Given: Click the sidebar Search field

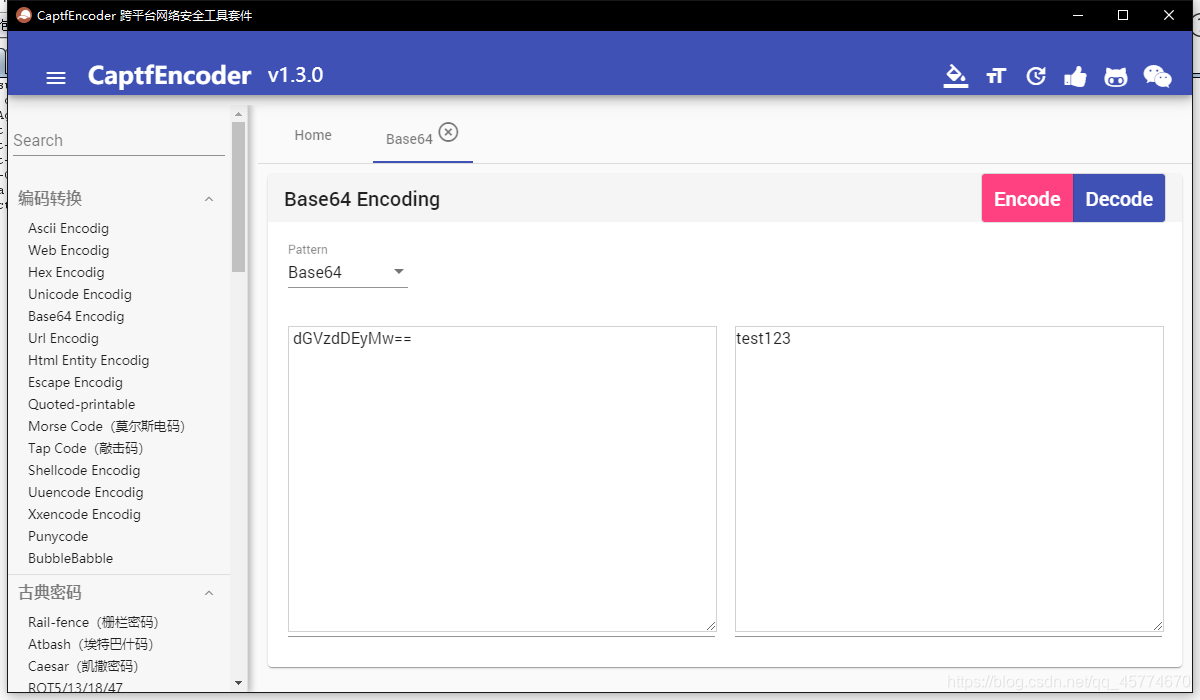Looking at the screenshot, I should point(118,140).
